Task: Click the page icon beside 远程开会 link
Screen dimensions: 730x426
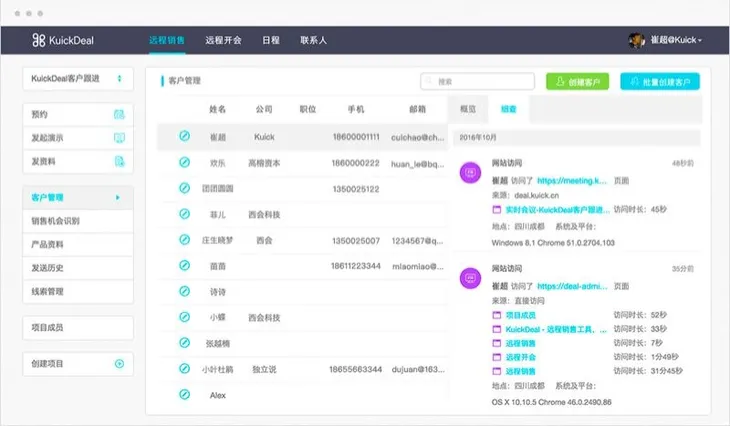Action: pos(497,357)
